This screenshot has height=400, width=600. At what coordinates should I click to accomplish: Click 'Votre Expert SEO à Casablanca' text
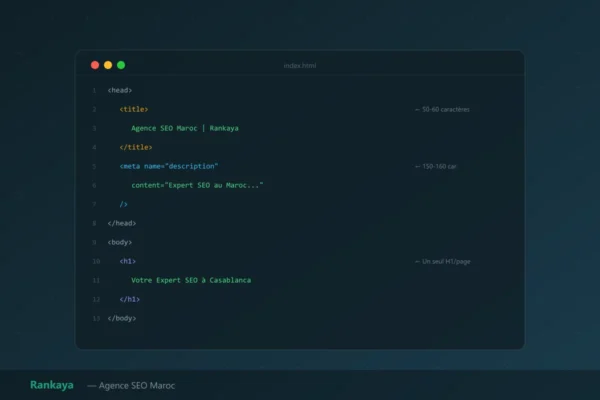click(191, 280)
